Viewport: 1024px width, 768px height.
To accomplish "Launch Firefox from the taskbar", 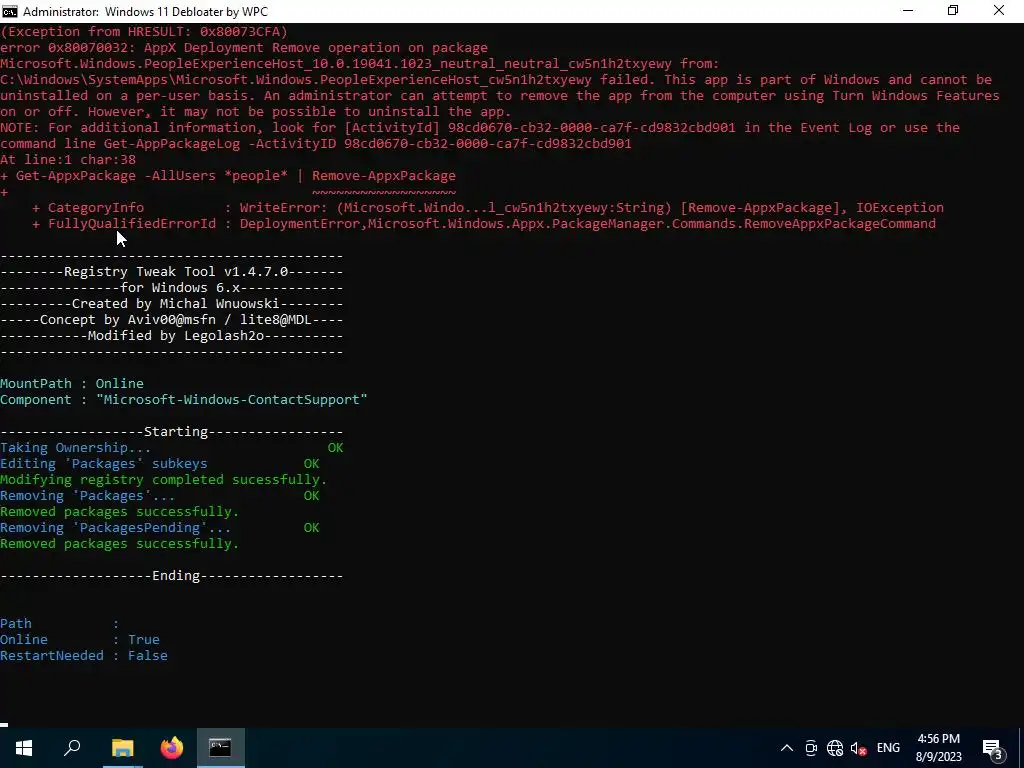I will (172, 748).
